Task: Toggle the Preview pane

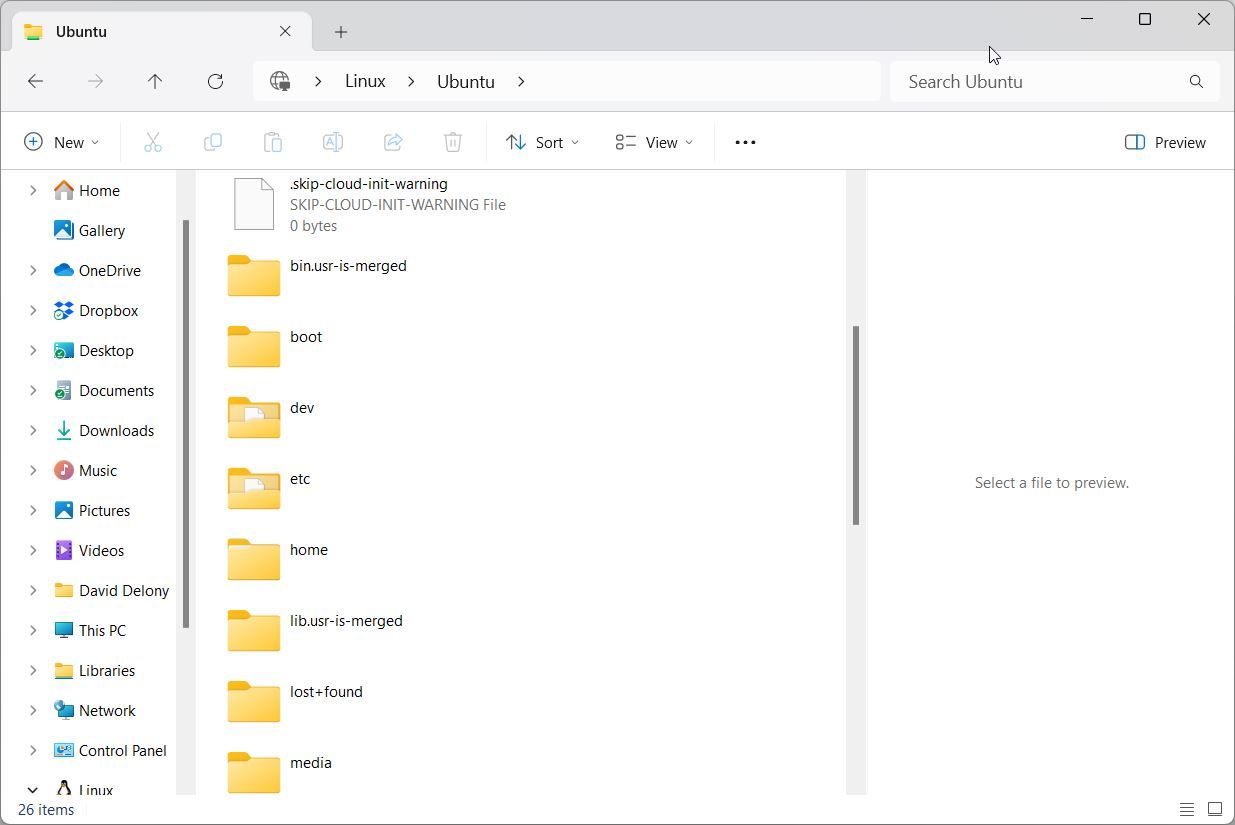Action: pos(1164,142)
